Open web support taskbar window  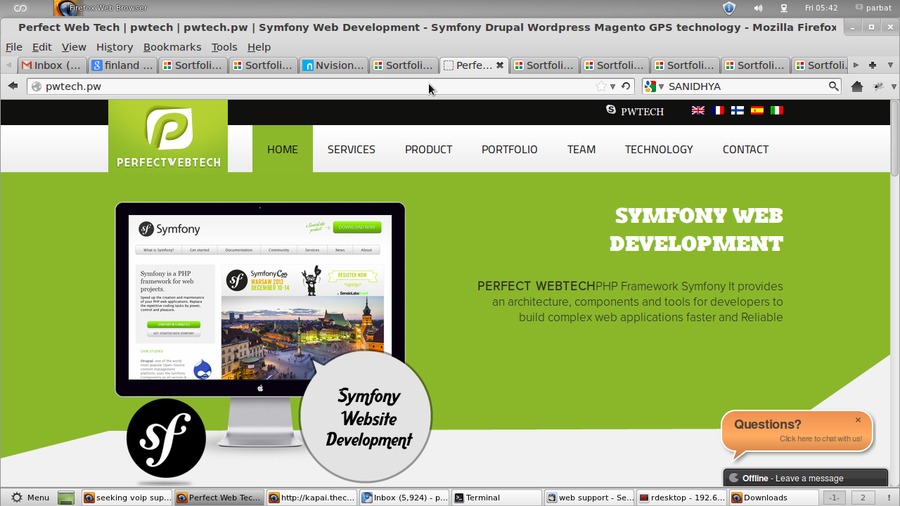tap(589, 497)
